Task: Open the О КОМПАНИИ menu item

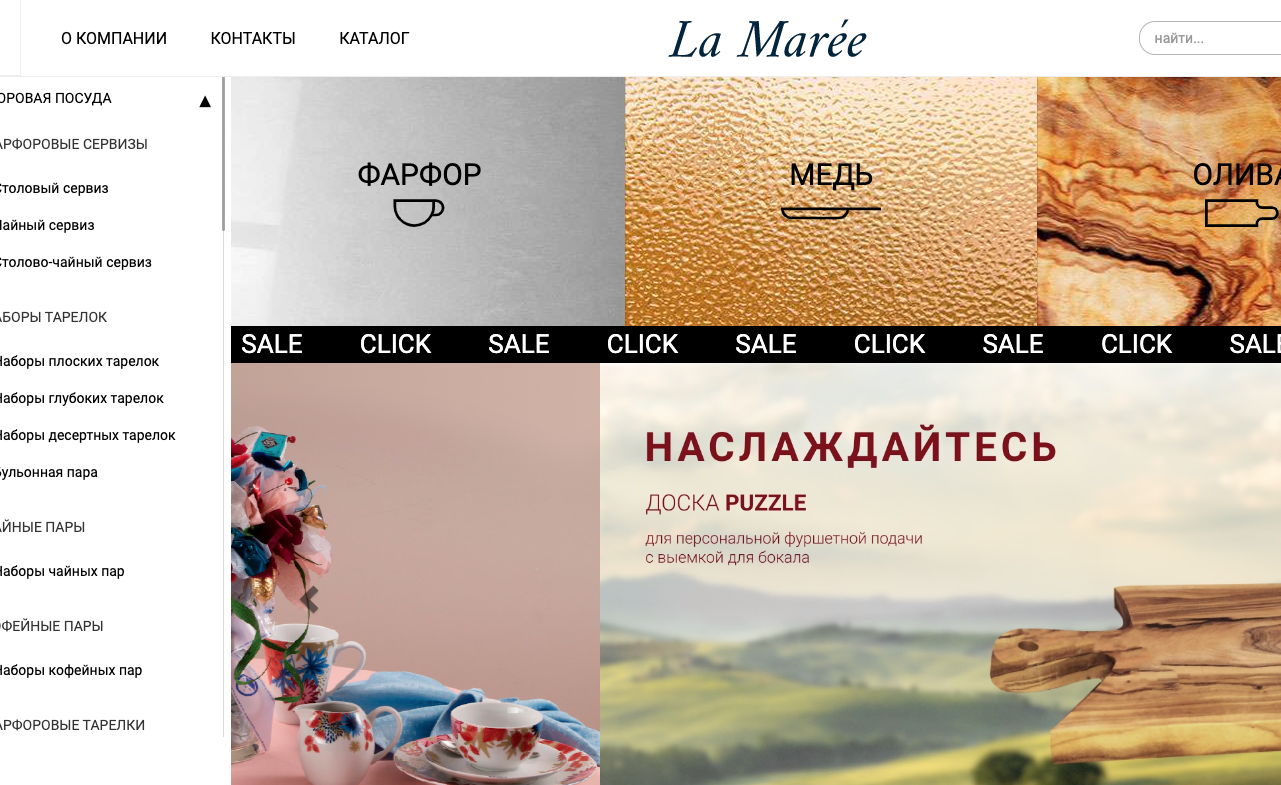Action: click(114, 39)
